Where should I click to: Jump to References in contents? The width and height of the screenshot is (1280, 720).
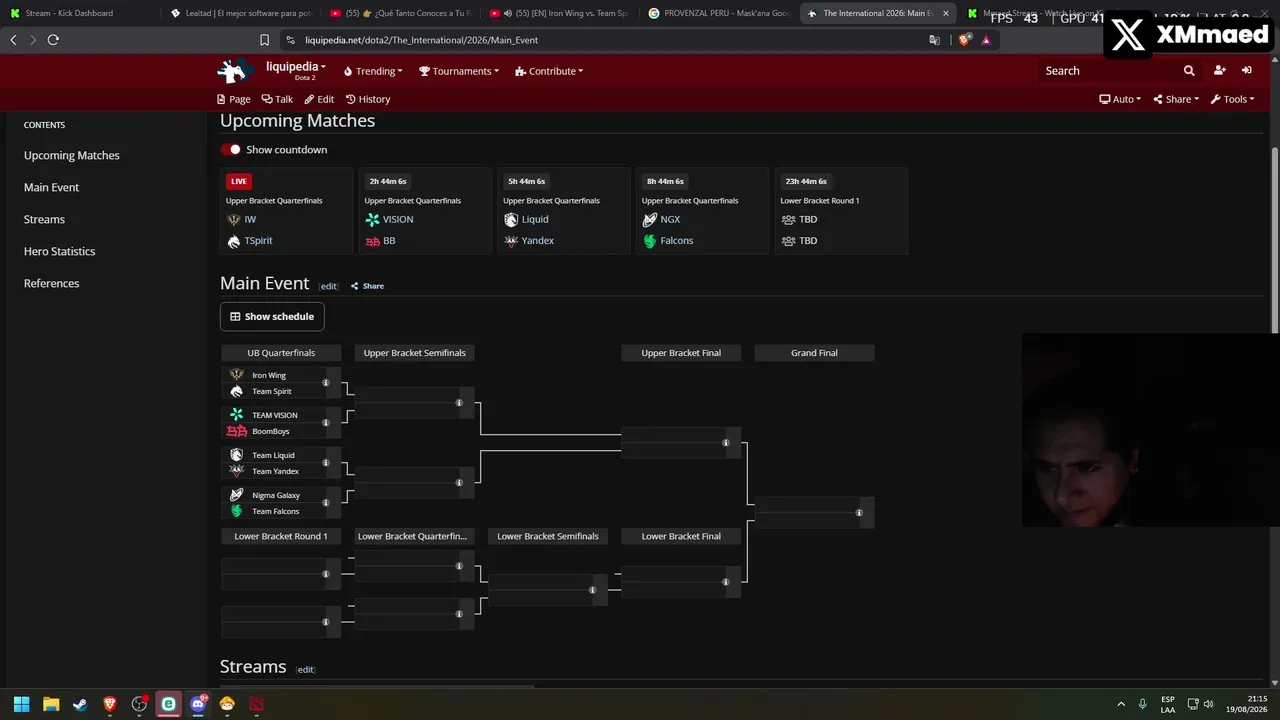point(51,283)
